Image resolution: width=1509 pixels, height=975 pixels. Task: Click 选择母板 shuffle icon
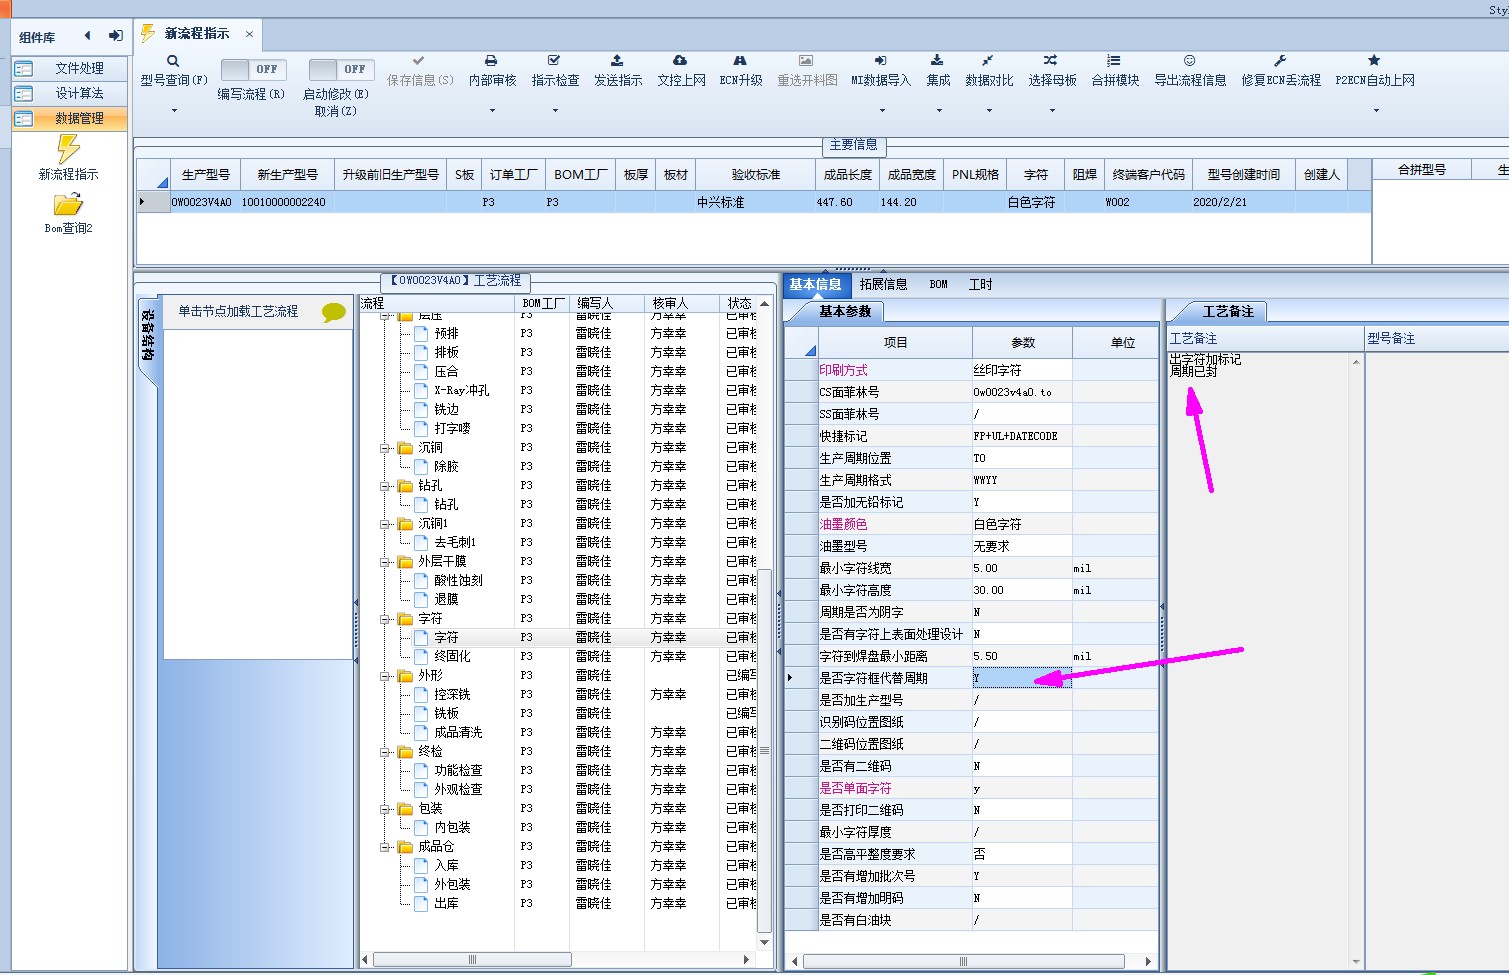click(x=1051, y=60)
